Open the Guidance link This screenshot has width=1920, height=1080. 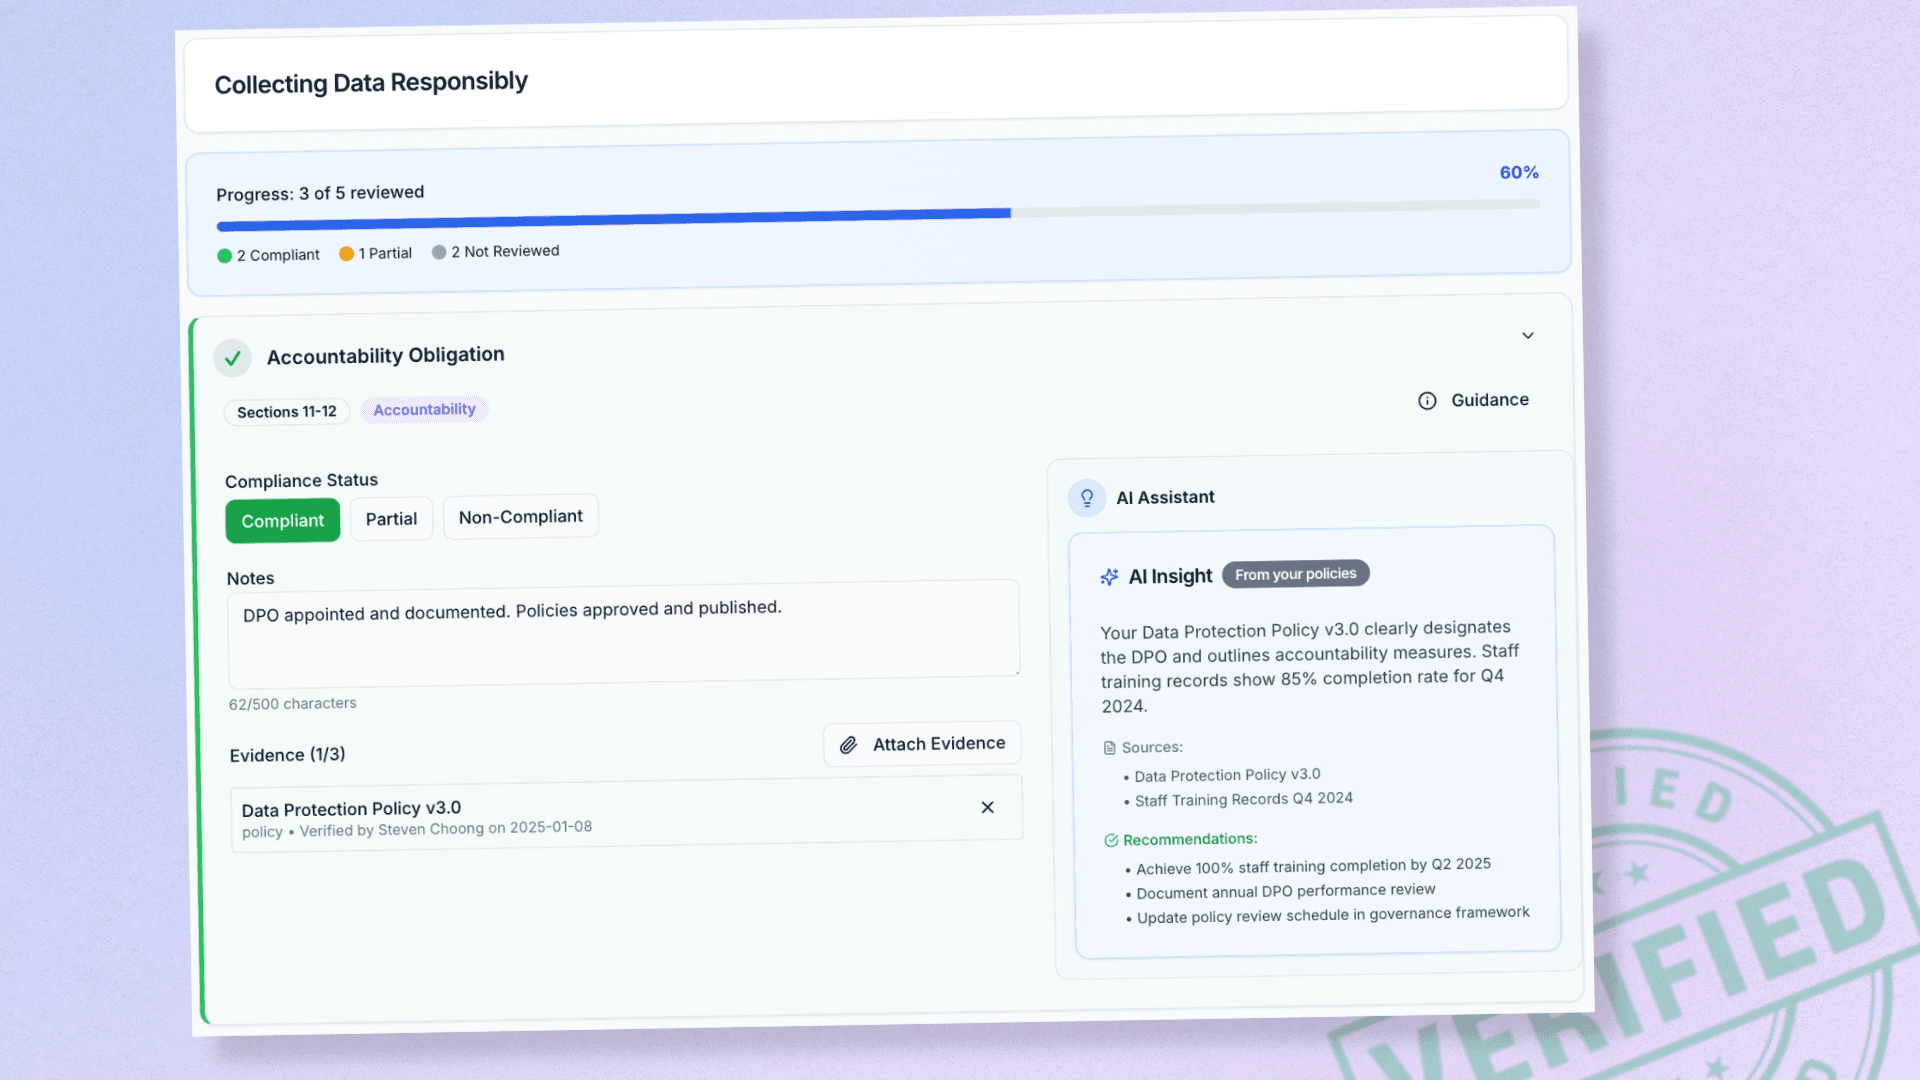coord(1489,400)
